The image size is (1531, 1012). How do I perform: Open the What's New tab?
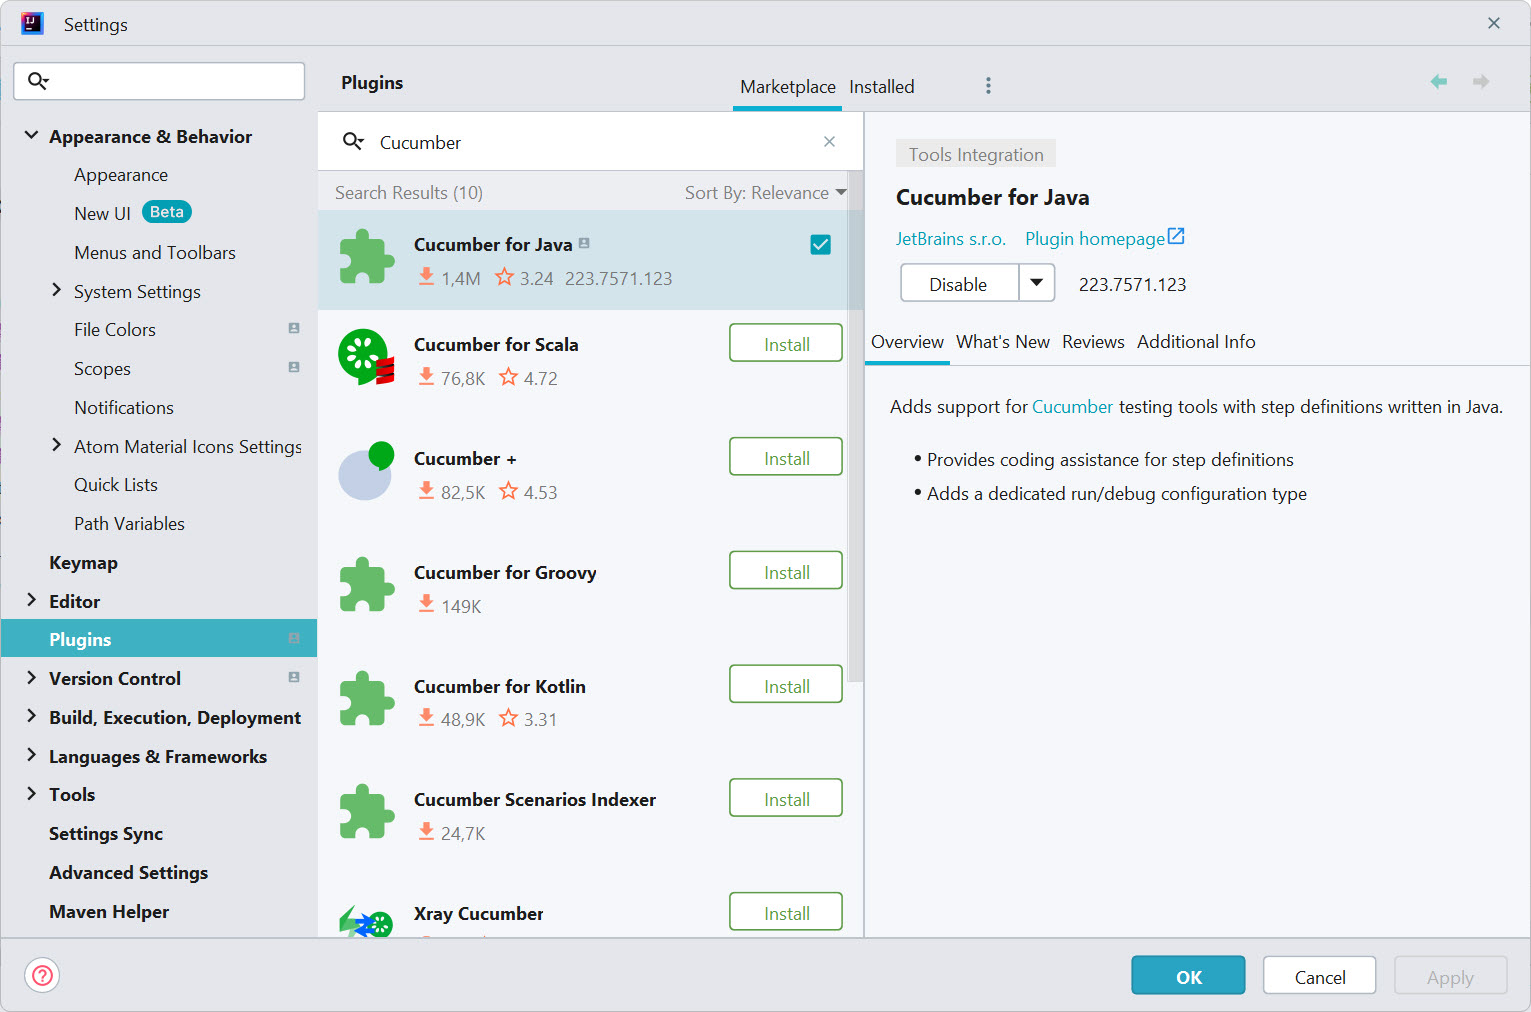tap(1003, 342)
